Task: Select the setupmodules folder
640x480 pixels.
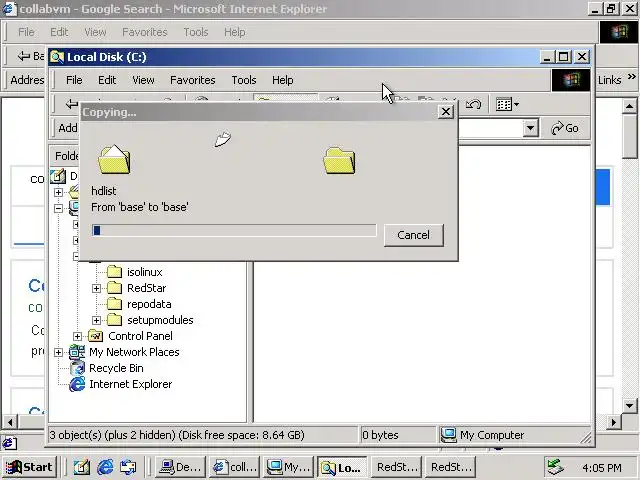Action: pyautogui.click(x=160, y=320)
